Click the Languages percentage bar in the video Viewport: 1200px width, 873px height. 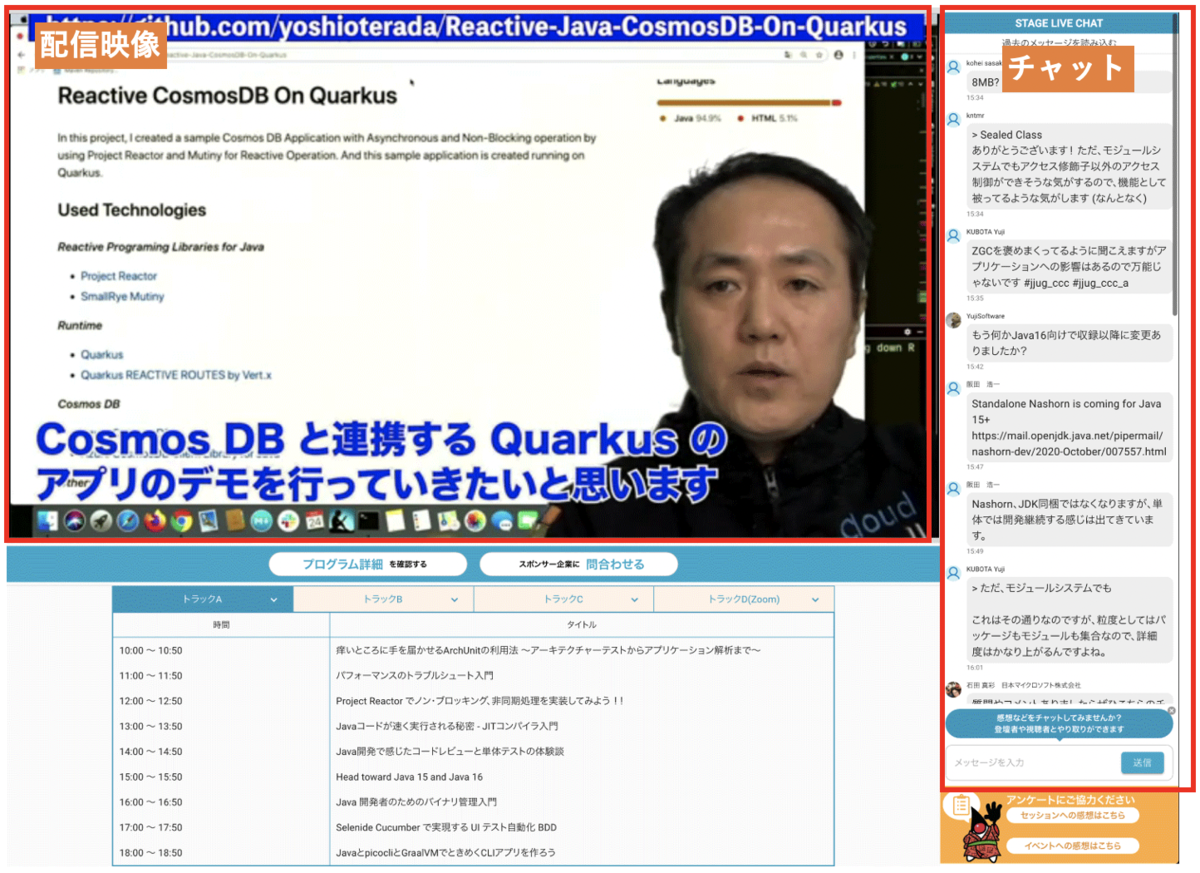pos(750,102)
